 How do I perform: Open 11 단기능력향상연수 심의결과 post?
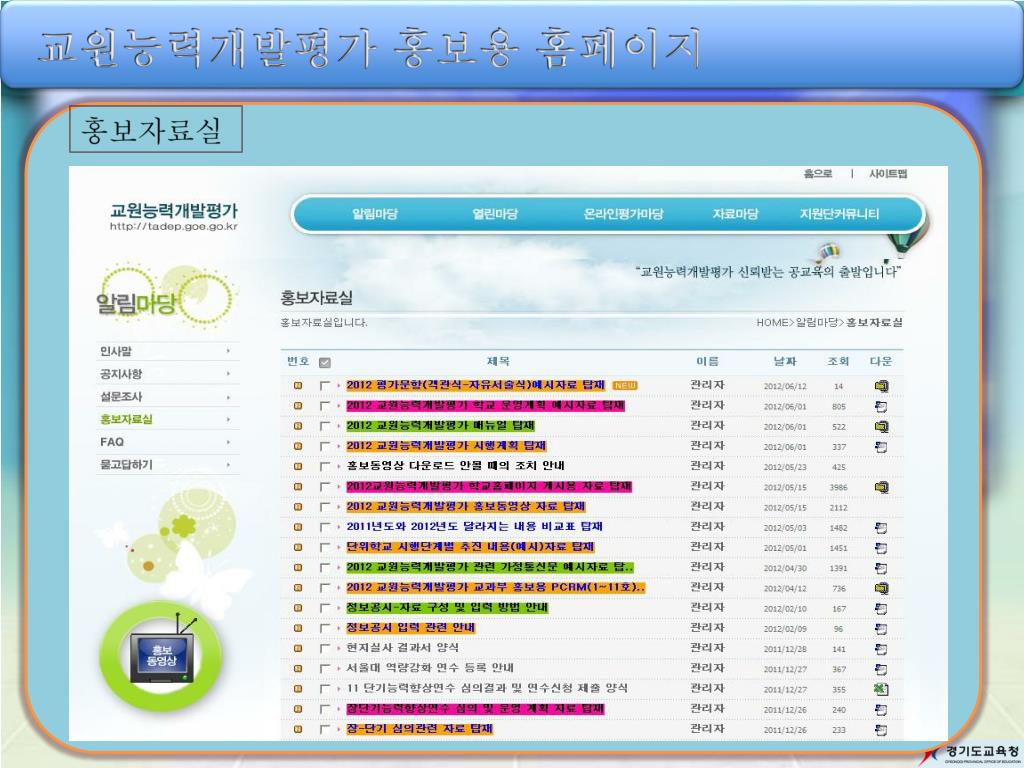487,688
